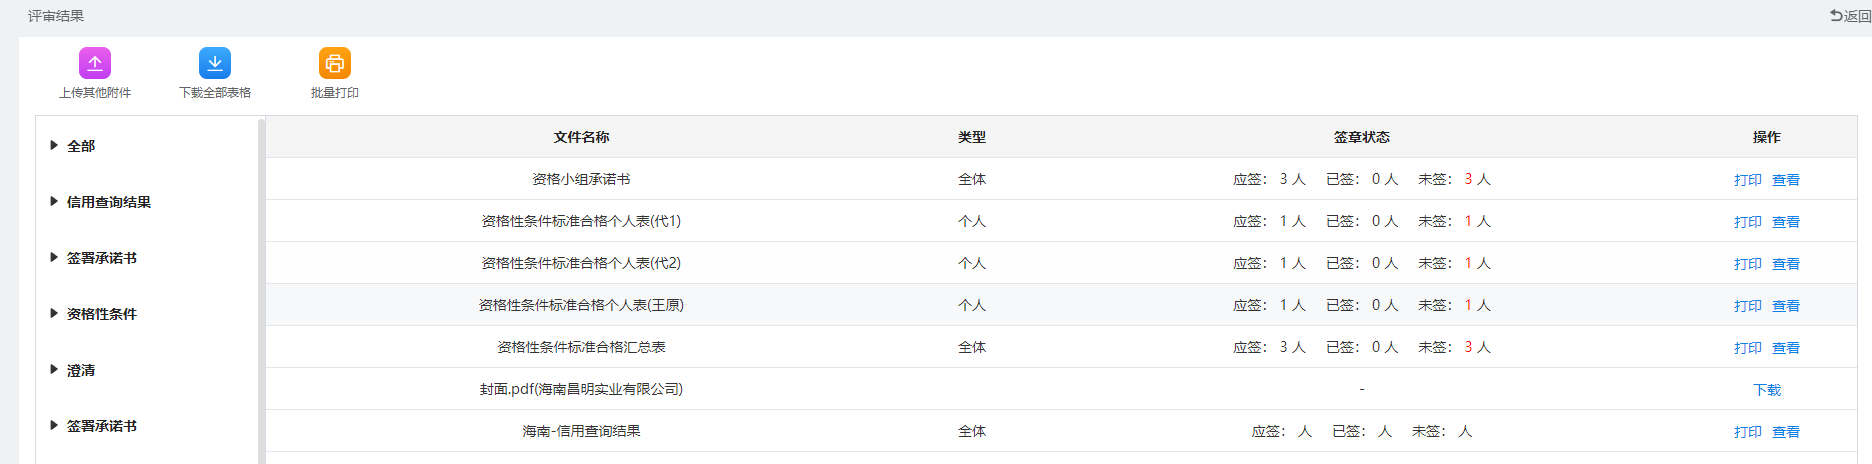Click the sidebar vertical scrollbar

pos(261,290)
